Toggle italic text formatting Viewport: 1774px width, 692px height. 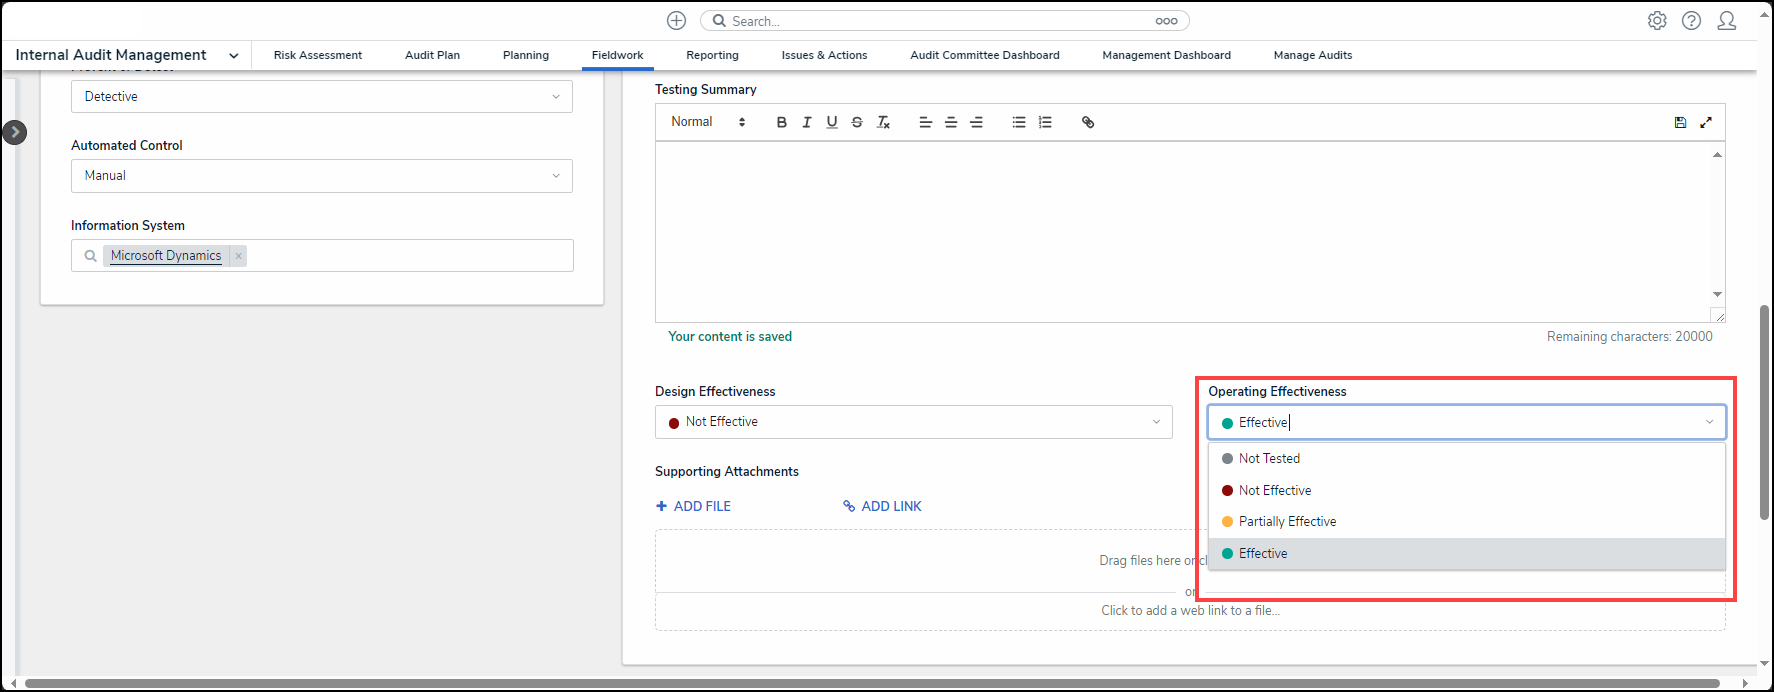[806, 122]
